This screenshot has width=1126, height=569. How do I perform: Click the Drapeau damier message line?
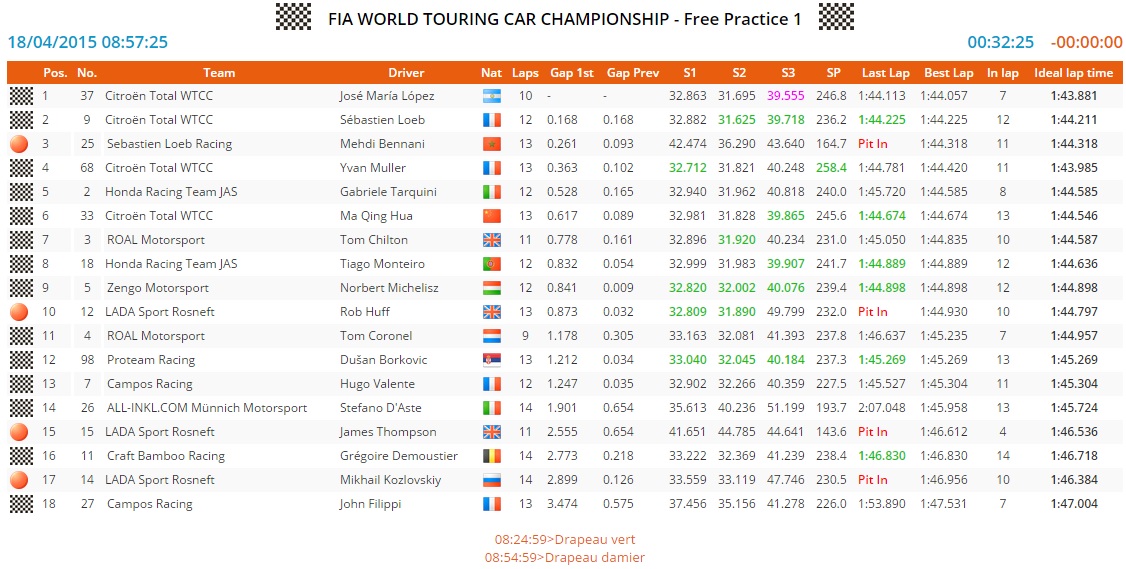point(565,557)
